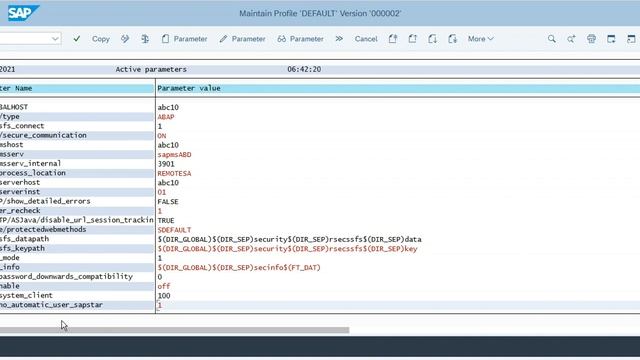The width and height of the screenshot is (640, 360).
Task: Click the last toolbar icon on the right edge
Action: pyautogui.click(x=631, y=39)
